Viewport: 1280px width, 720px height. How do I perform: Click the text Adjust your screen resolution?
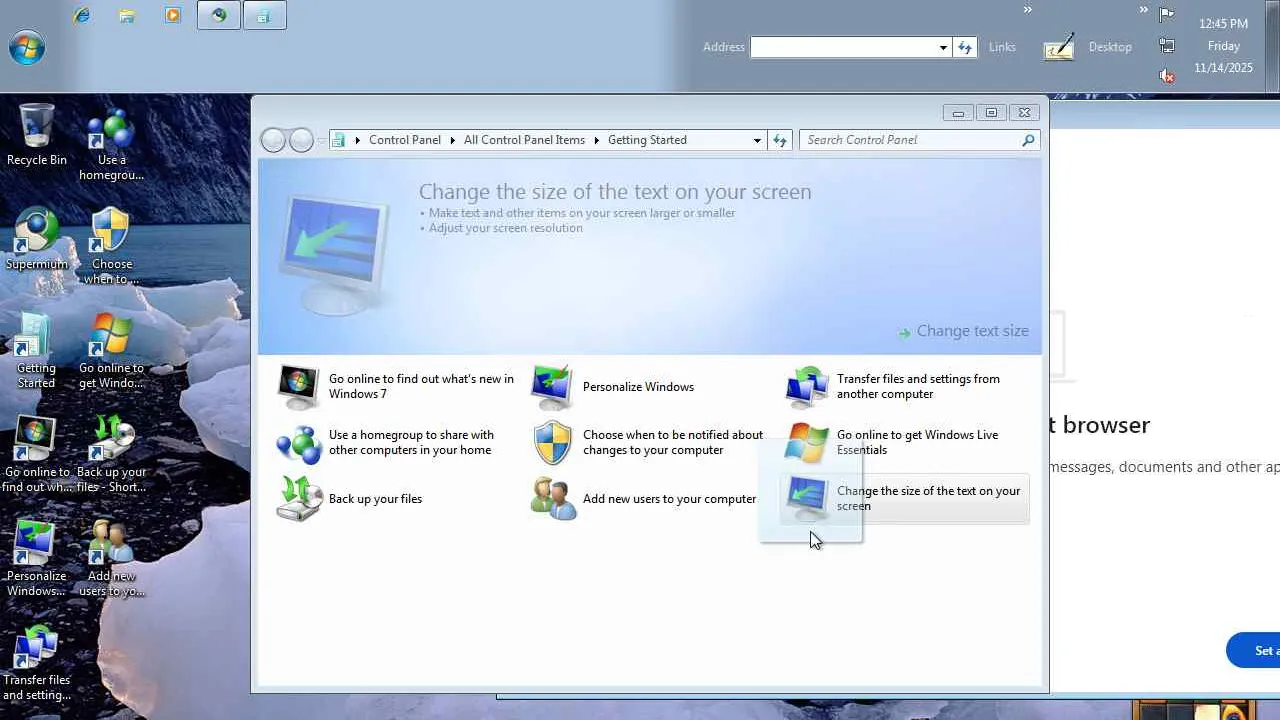506,228
